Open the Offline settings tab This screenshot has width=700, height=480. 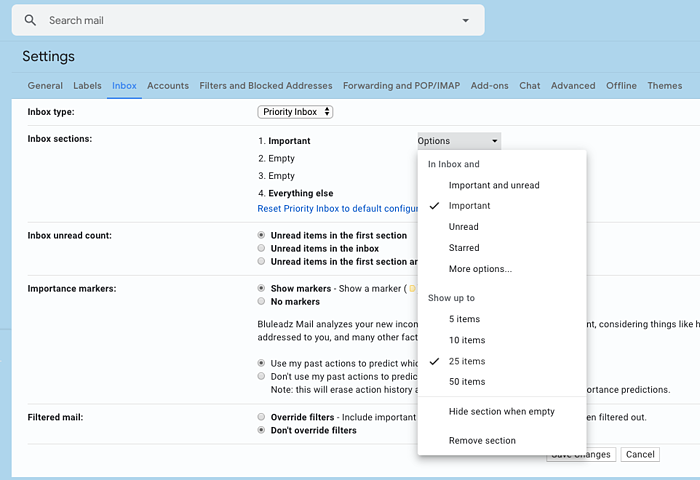[621, 86]
